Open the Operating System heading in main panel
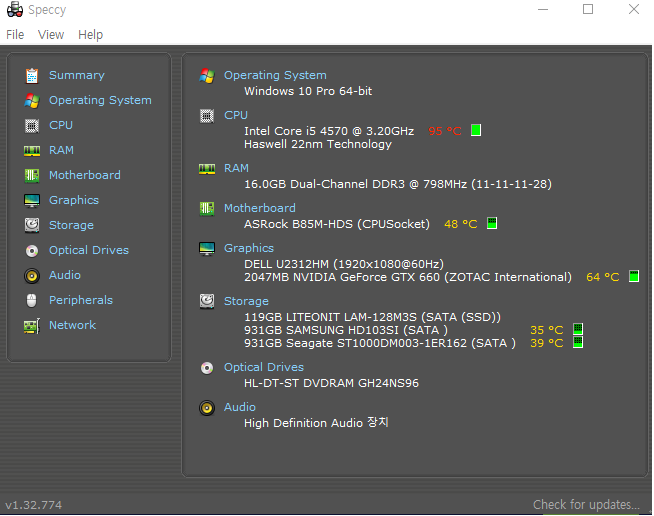654x516 pixels. coord(275,75)
